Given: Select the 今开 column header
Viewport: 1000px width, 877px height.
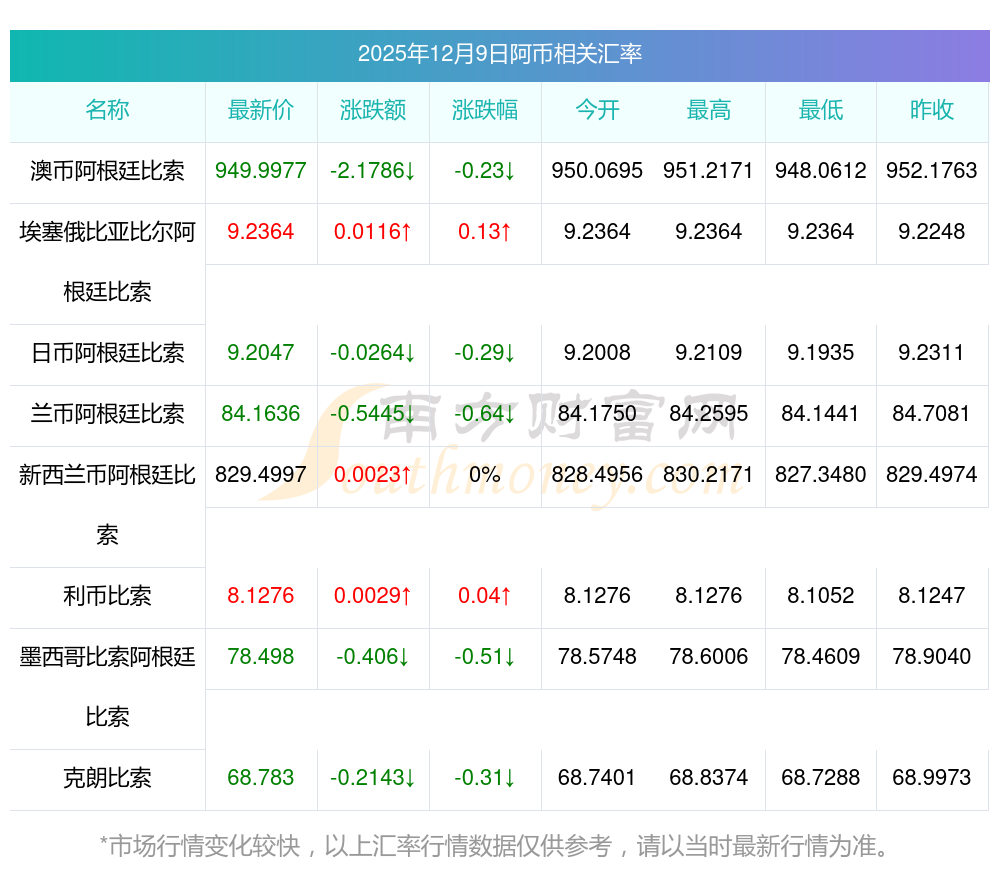Looking at the screenshot, I should pyautogui.click(x=597, y=110).
